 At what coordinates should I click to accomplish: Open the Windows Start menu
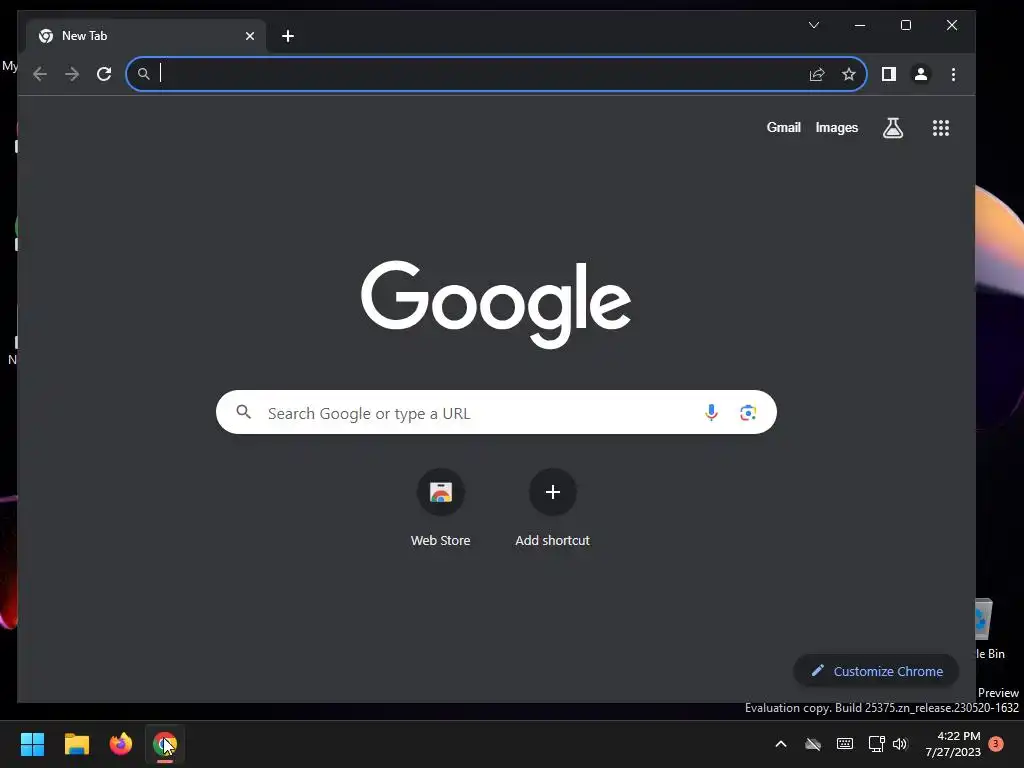[33, 744]
